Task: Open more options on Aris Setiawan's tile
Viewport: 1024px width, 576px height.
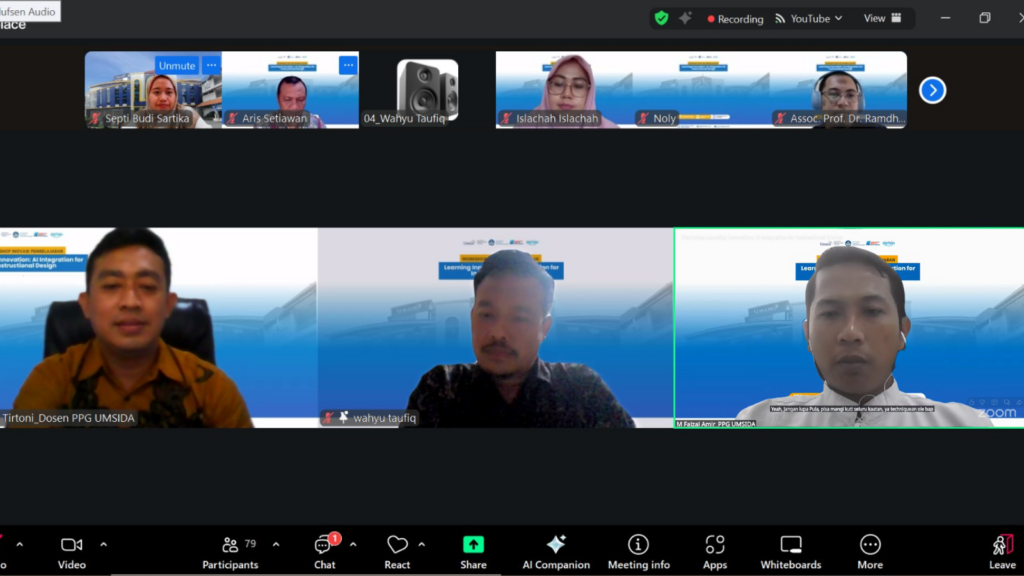Action: point(348,66)
